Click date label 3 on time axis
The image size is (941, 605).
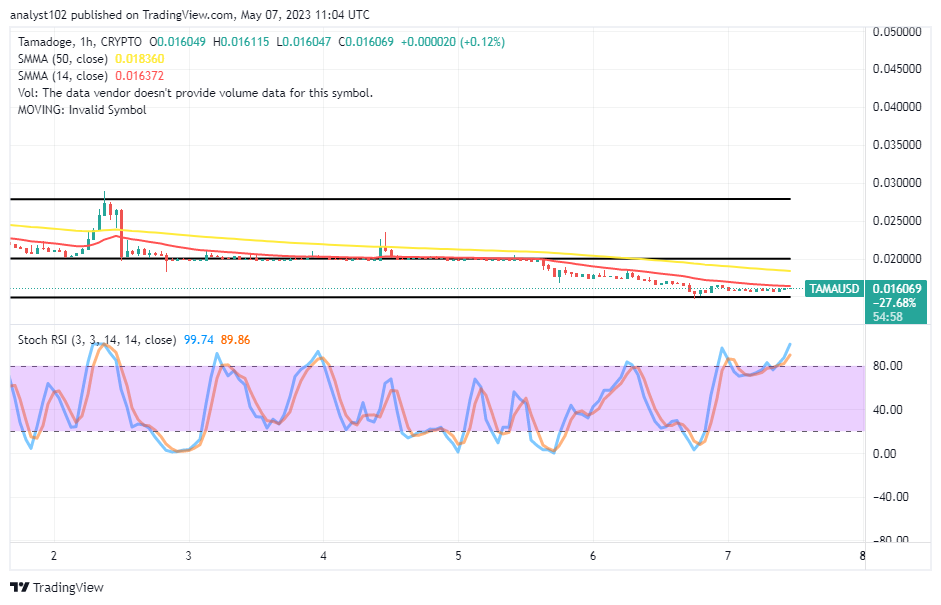(188, 556)
